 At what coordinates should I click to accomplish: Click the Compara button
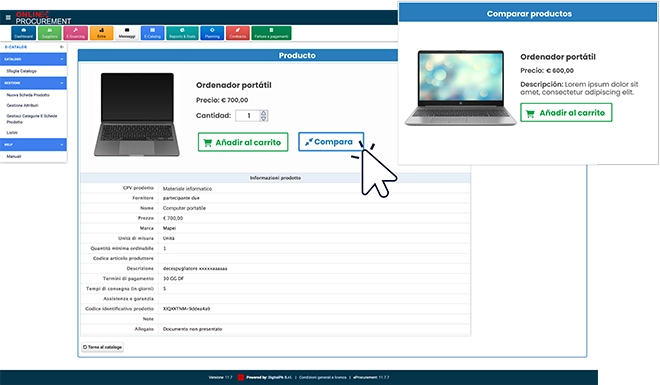pyautogui.click(x=331, y=142)
